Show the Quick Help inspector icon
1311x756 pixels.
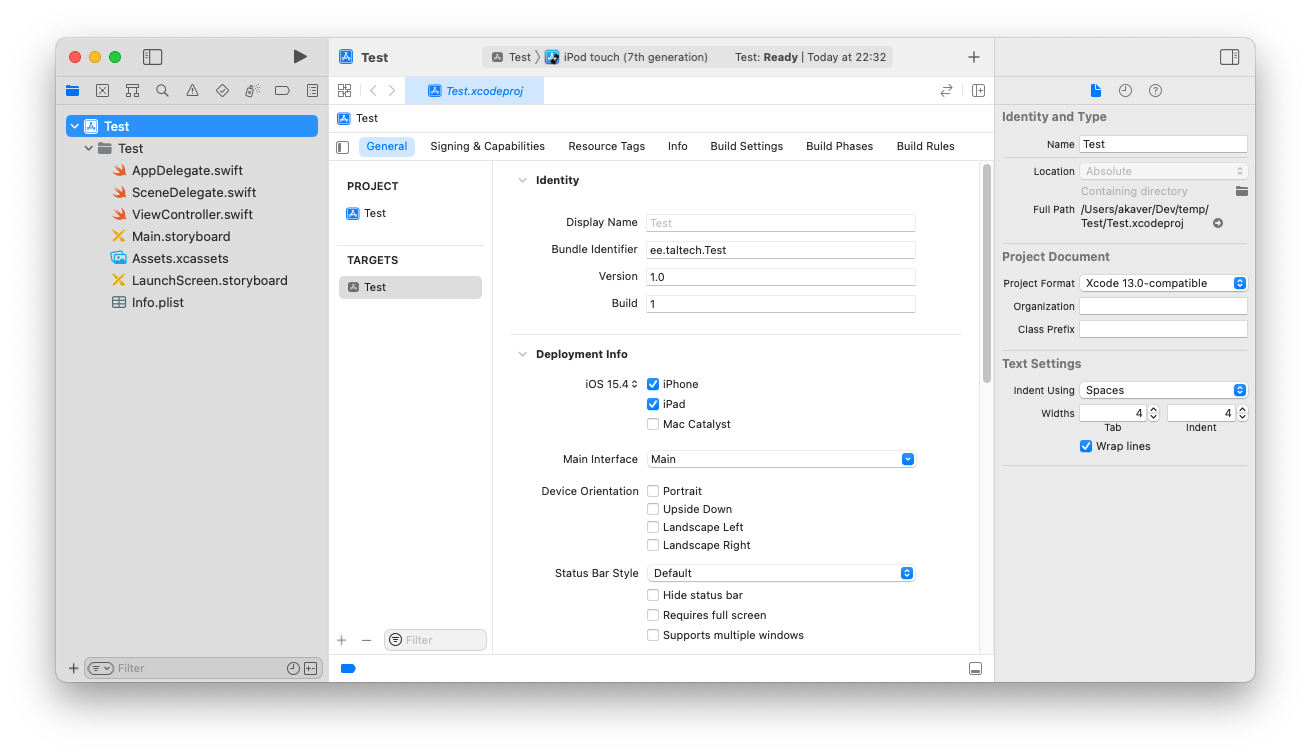1155,90
